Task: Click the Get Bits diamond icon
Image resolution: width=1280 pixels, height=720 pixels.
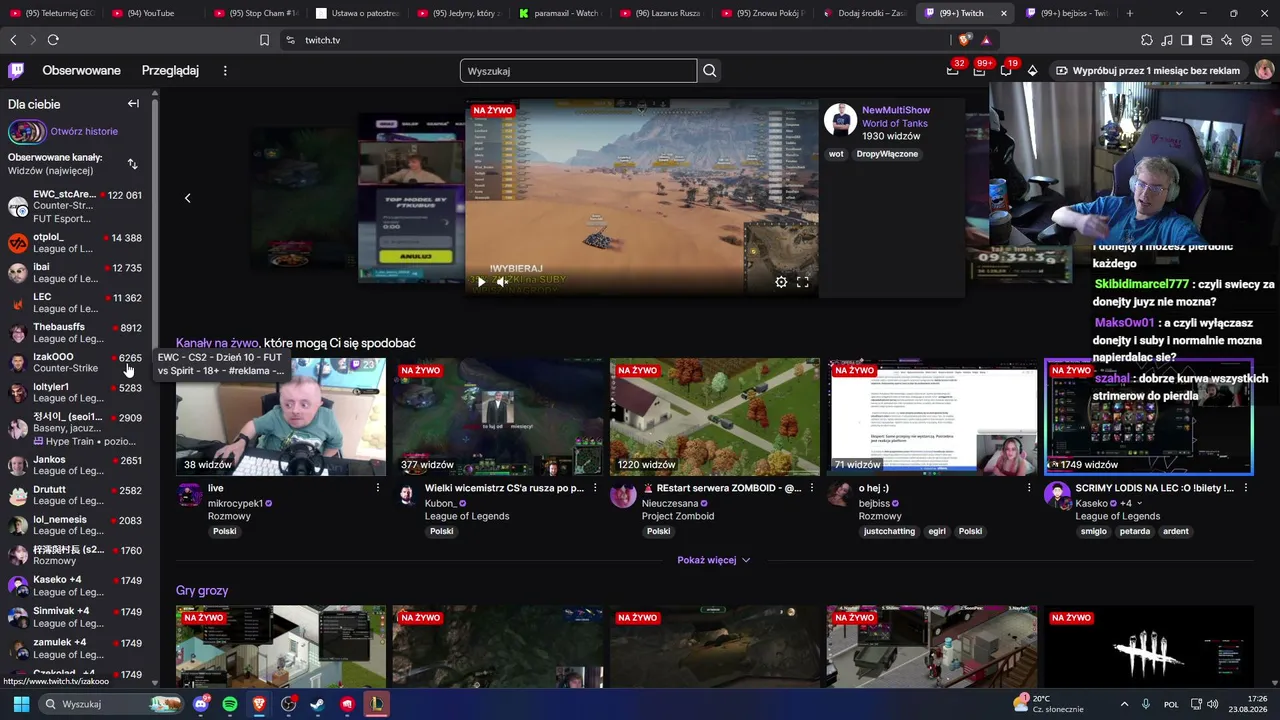Action: coord(1033,71)
